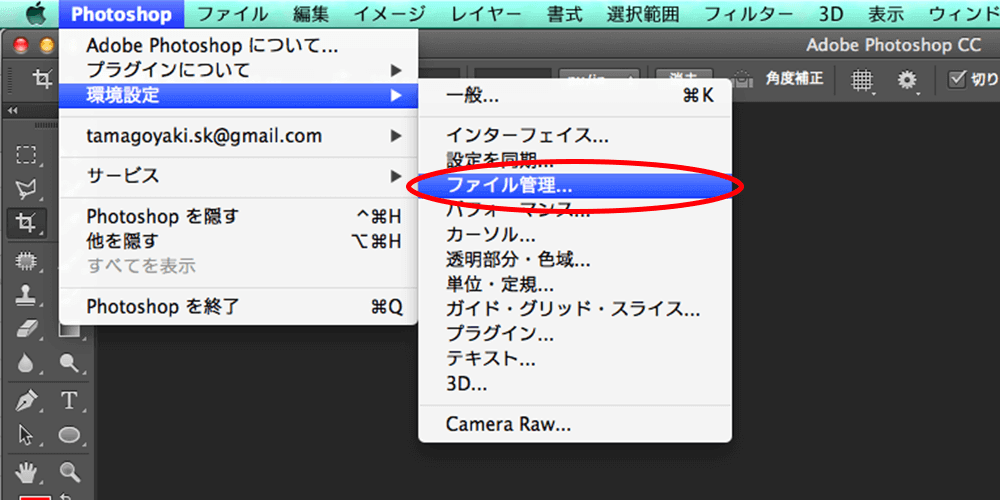This screenshot has height=500, width=1000.
Task: Select the Hand tool
Action: tap(26, 472)
